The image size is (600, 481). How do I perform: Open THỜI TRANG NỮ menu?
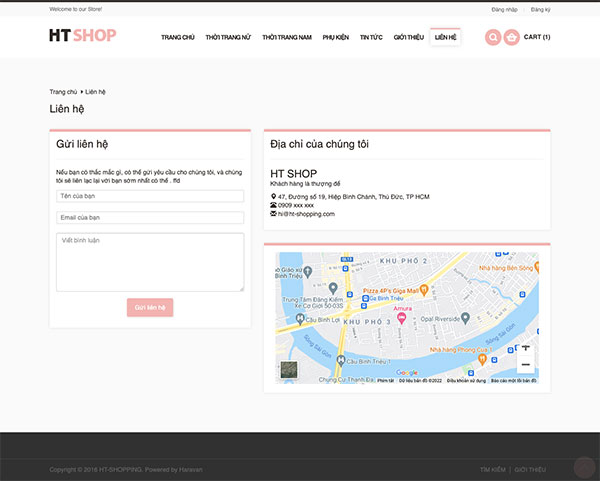tap(228, 38)
